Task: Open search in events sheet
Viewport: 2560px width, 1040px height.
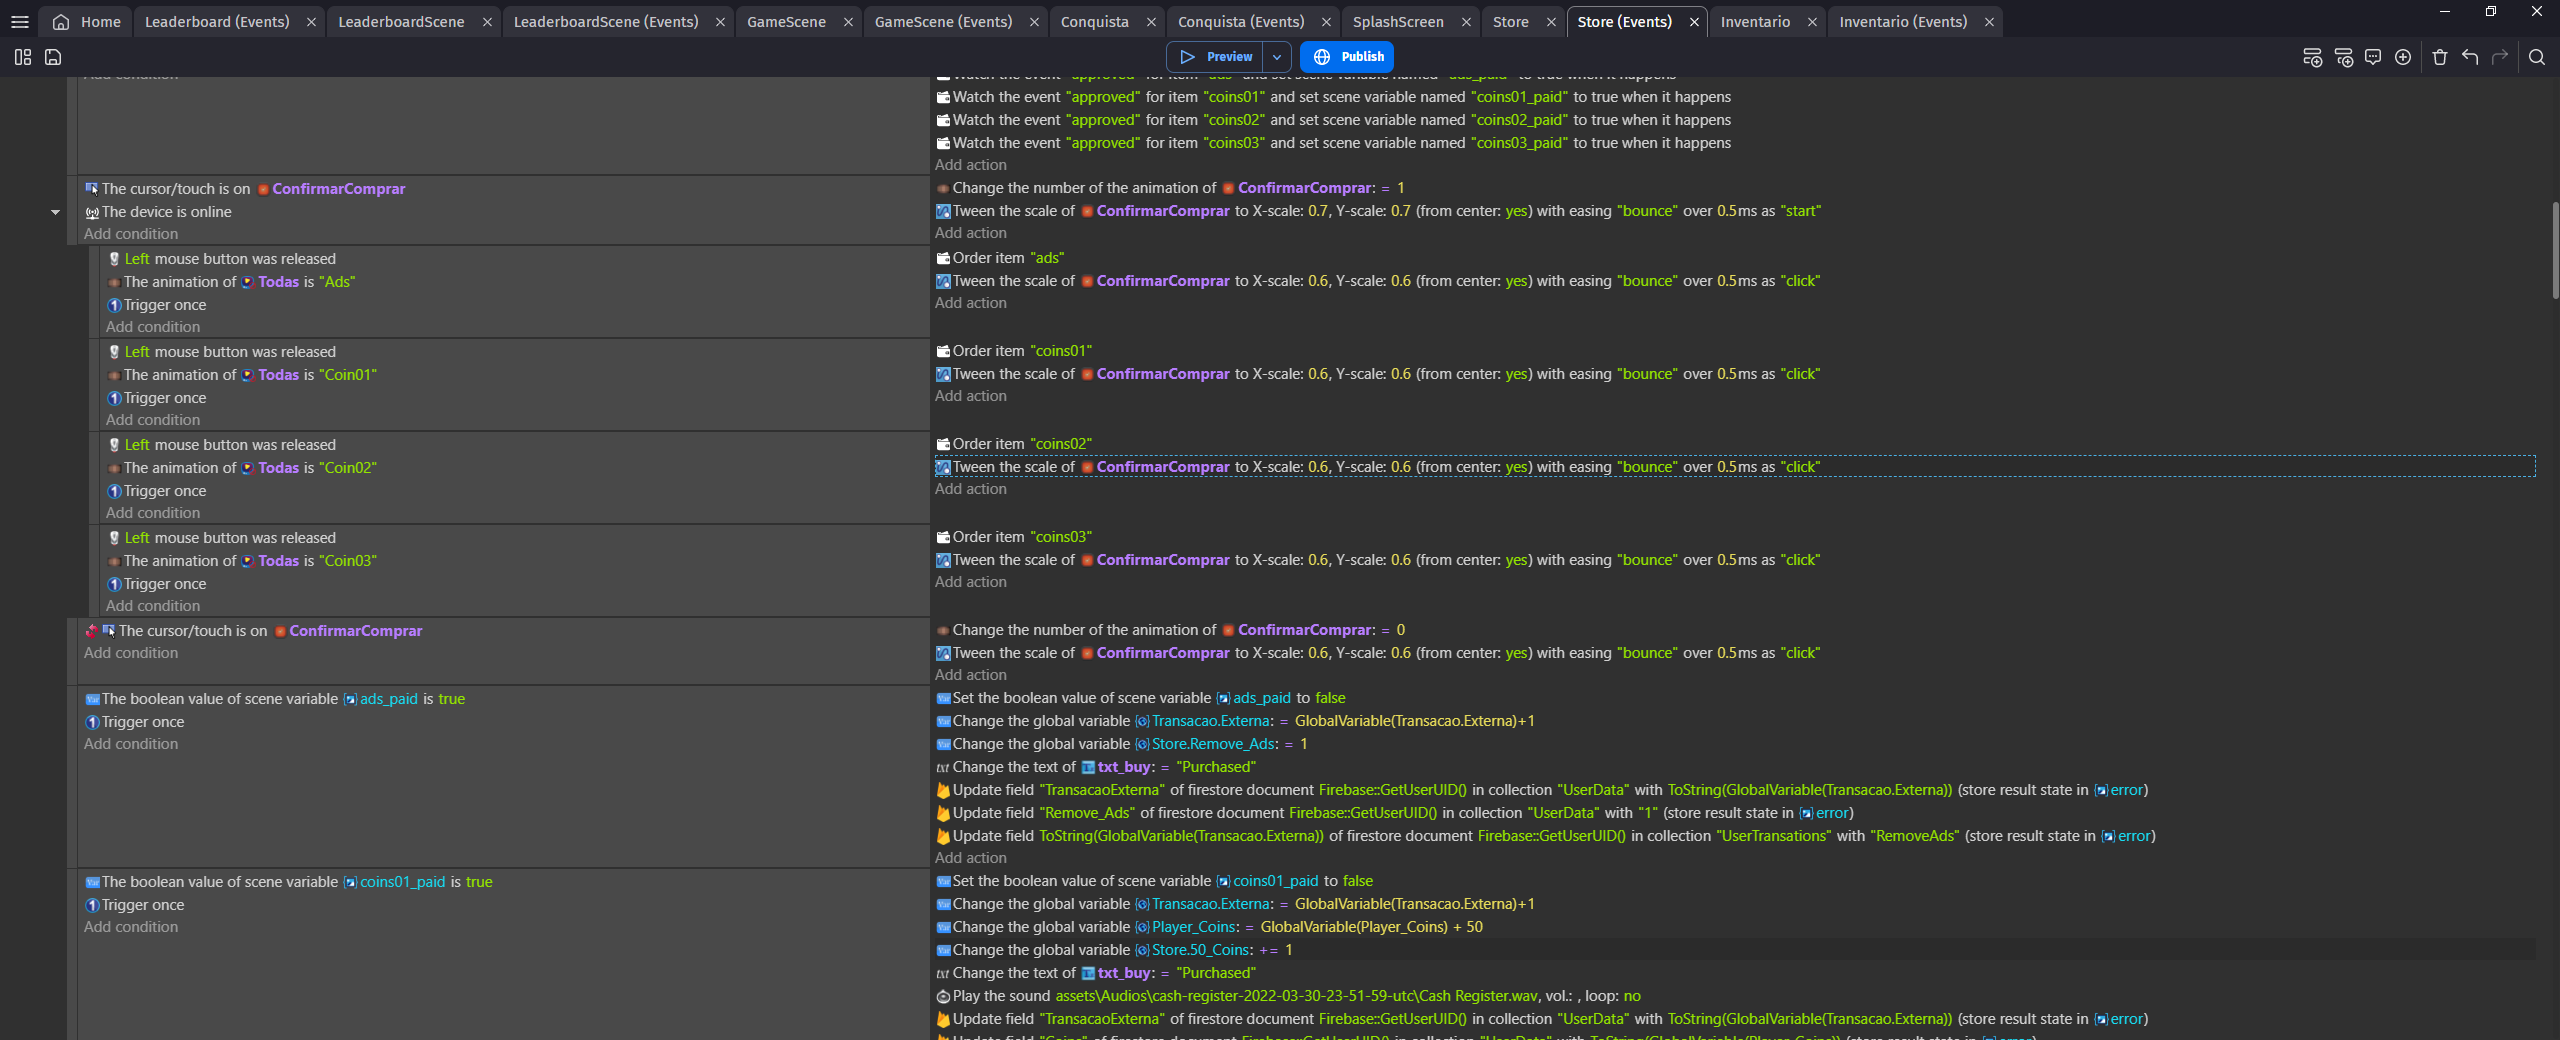Action: [x=2537, y=57]
